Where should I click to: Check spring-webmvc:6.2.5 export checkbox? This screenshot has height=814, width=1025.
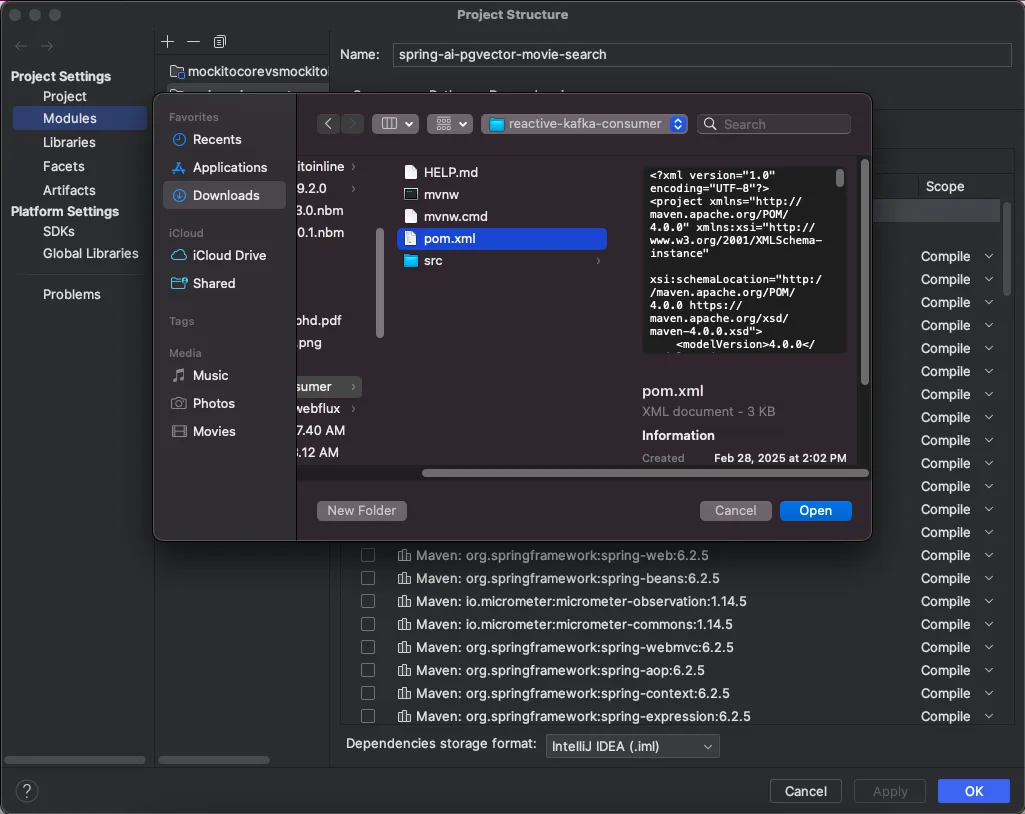(x=368, y=647)
